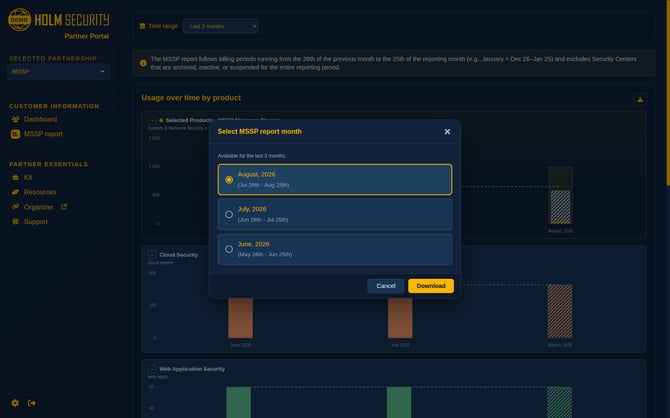Click the logout icon
Screen dimensions: 670x418
(32, 403)
